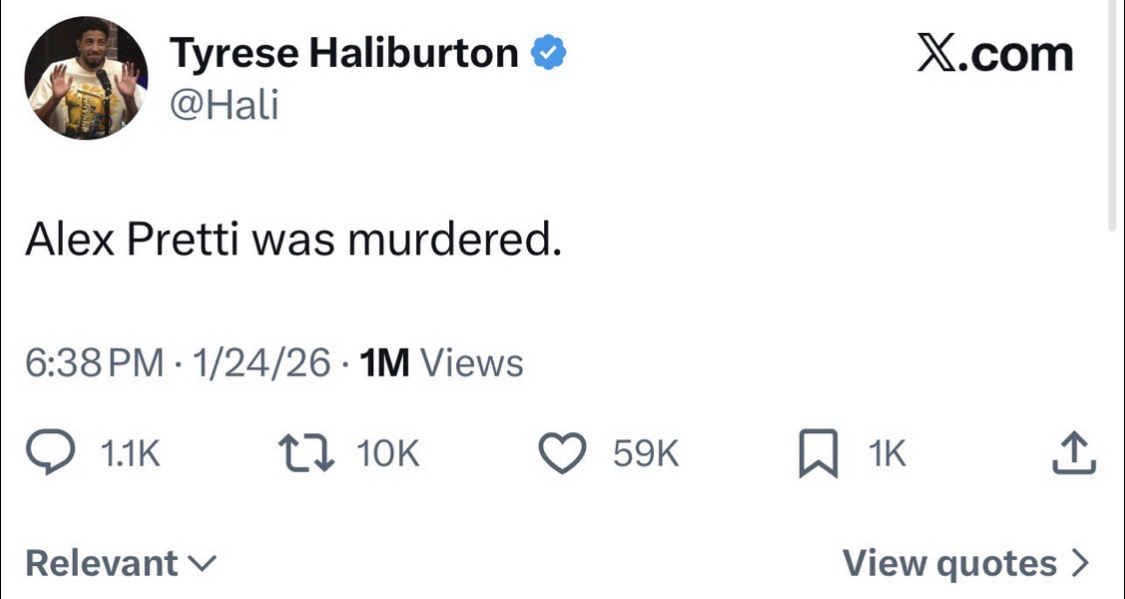
Task: Click the chevron next to View quotes
Action: click(1079, 563)
